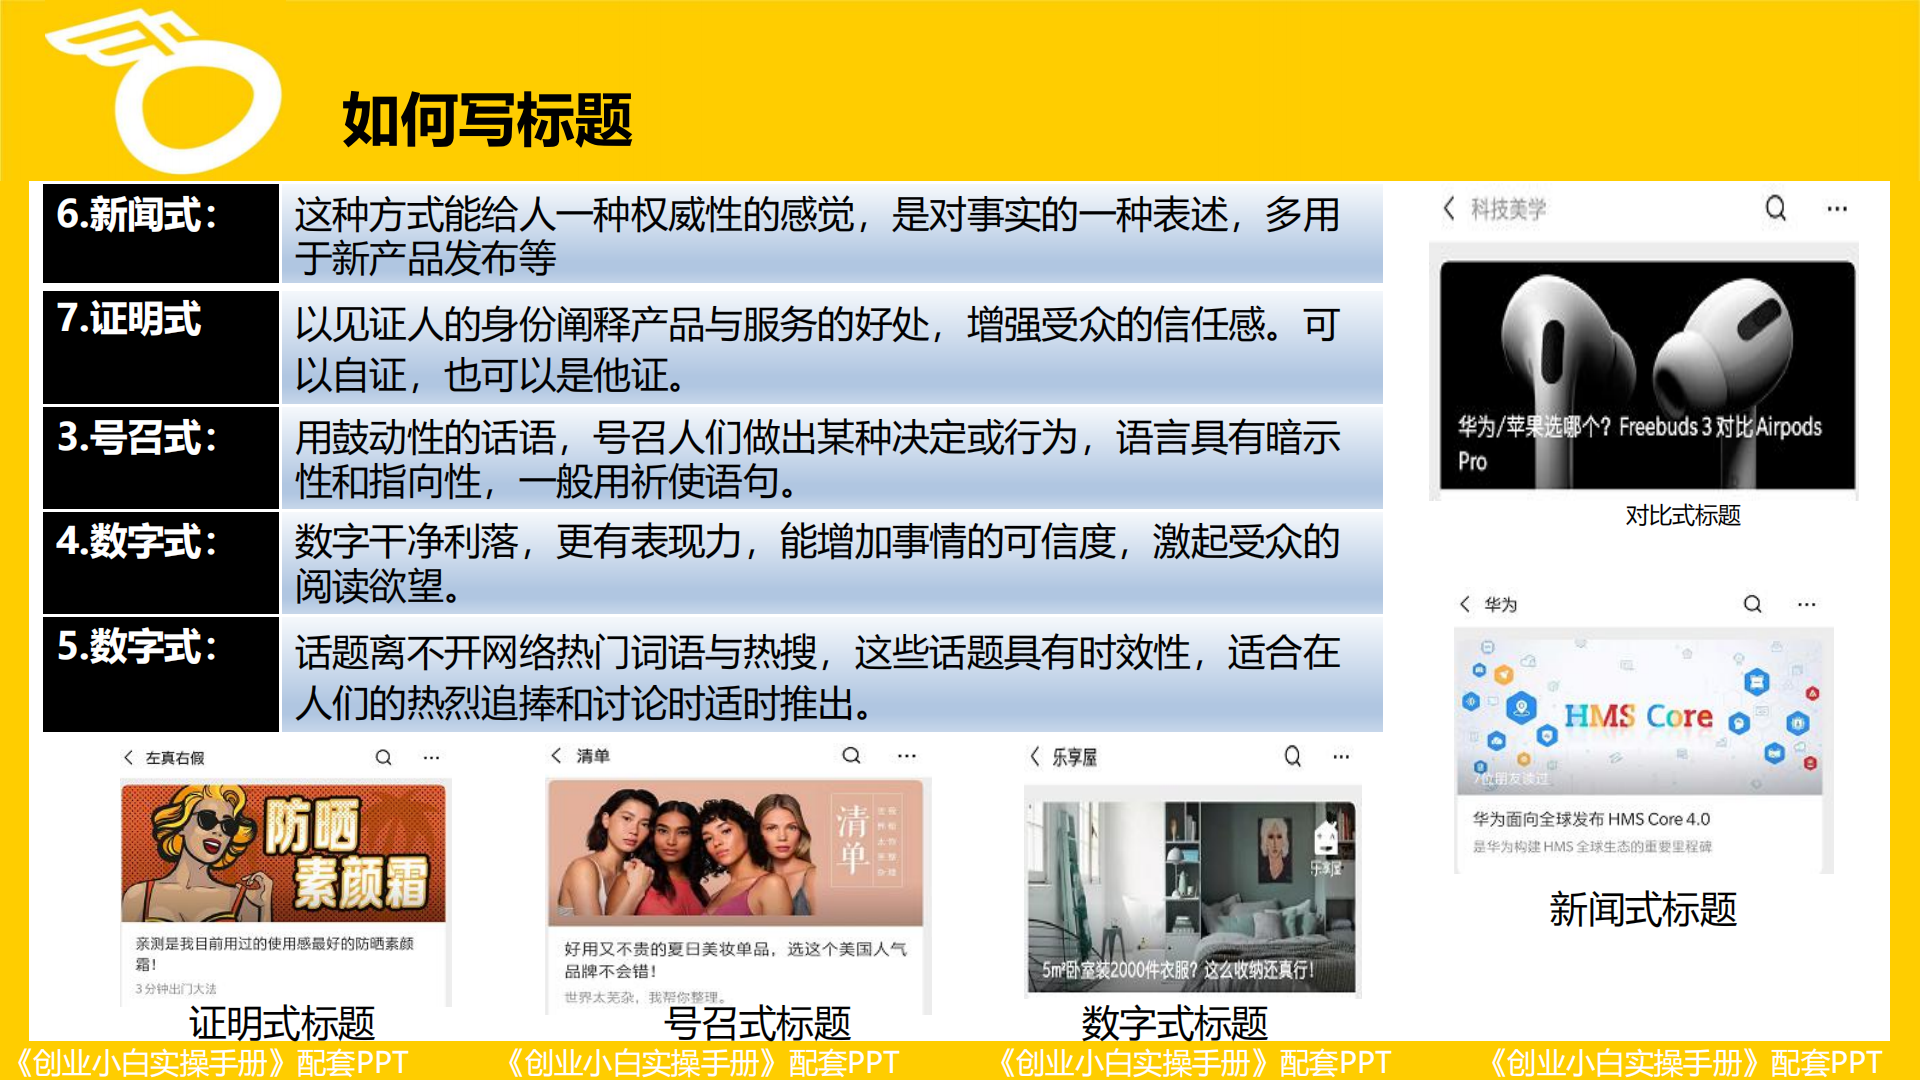Click search icon in 乐享屋 header

point(1292,756)
